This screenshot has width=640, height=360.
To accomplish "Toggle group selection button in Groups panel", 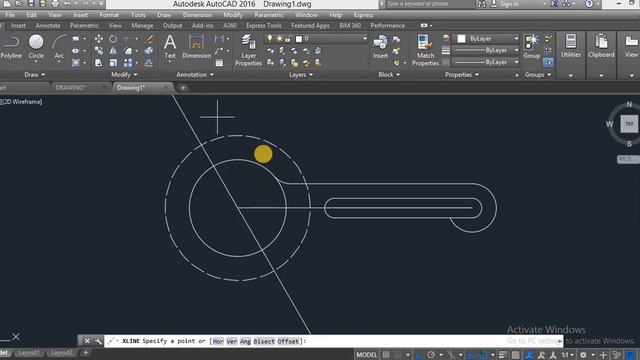I will pos(548,62).
